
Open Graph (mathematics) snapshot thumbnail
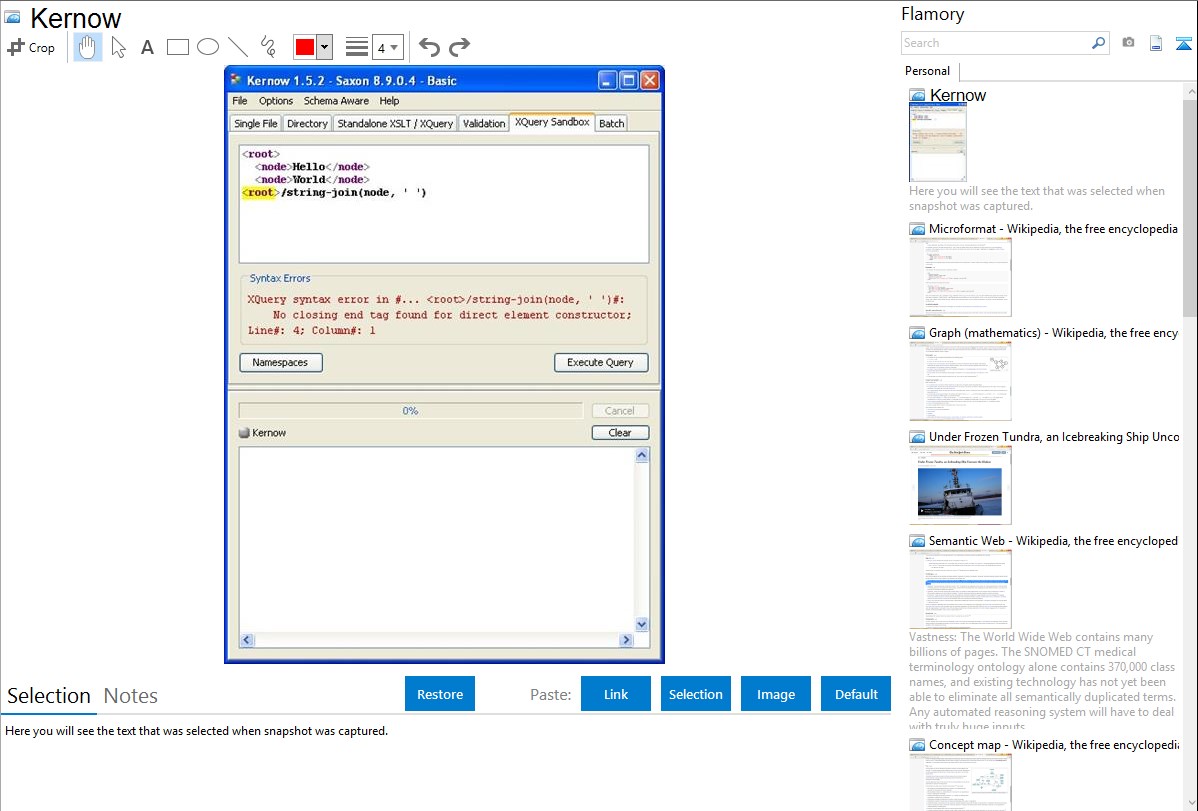(x=960, y=381)
